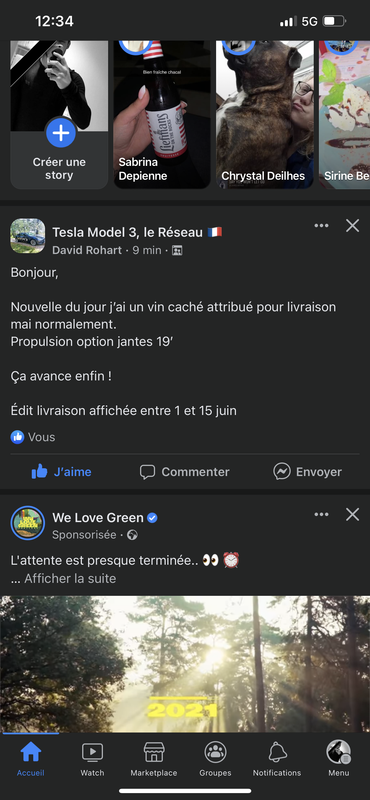The width and height of the screenshot is (370, 800).
Task: Tap Commenter on the Tesla post
Action: pyautogui.click(x=185, y=472)
